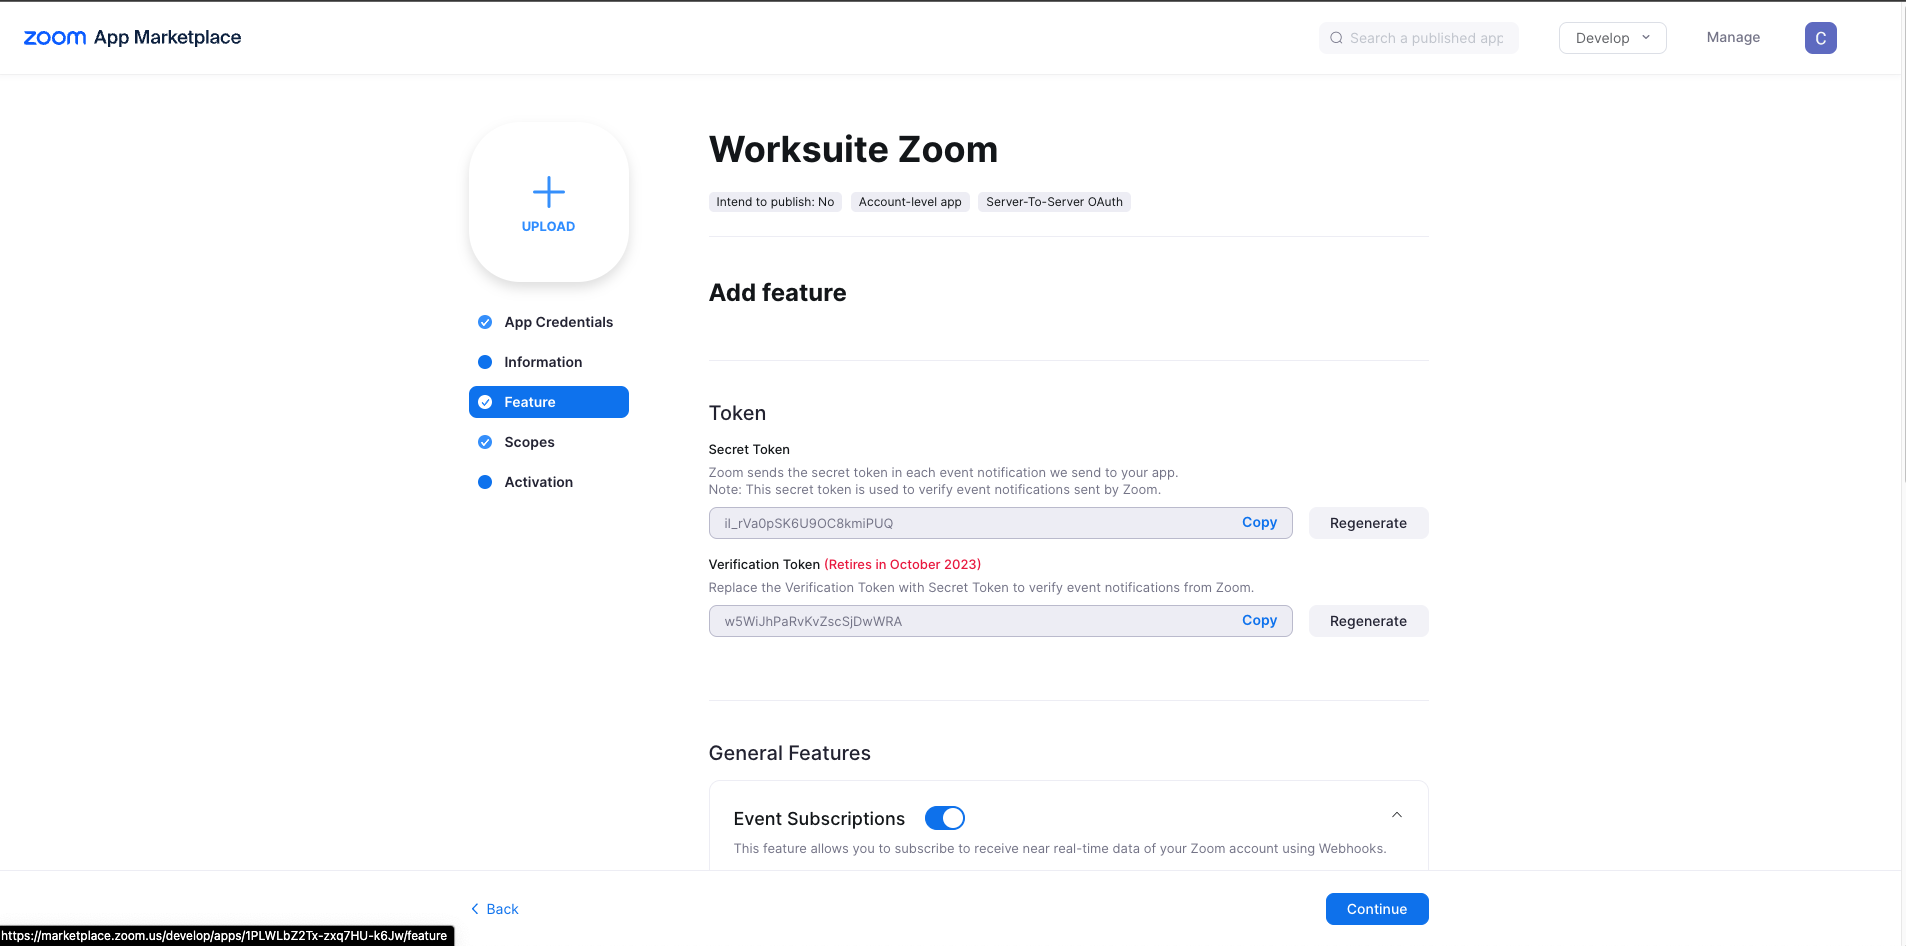Click the Verification Token value field
This screenshot has height=946, width=1906.
click(1000, 621)
